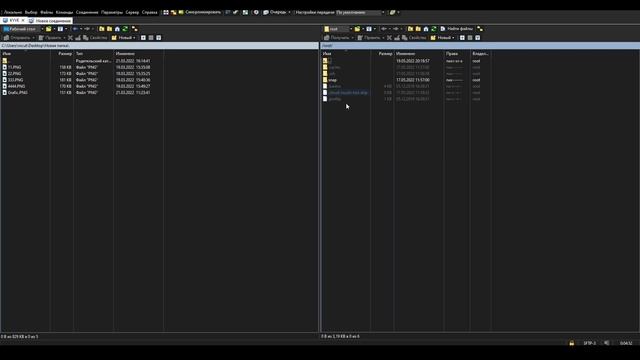The height and width of the screenshot is (360, 640).
Task: Click the local panel filter icon
Action: click(60, 29)
